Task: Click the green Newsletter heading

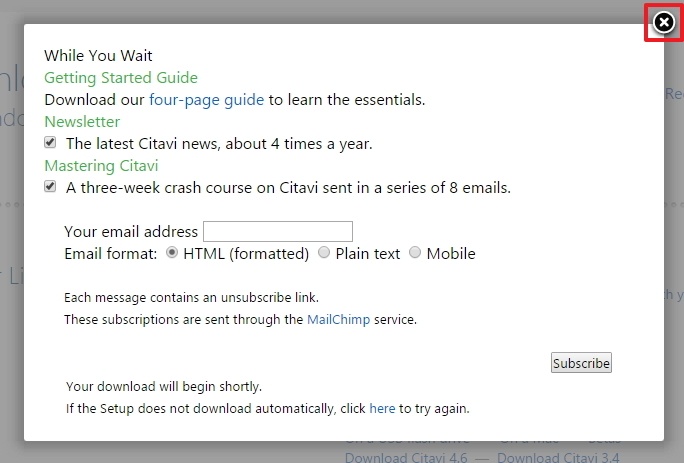Action: pyautogui.click(x=82, y=121)
